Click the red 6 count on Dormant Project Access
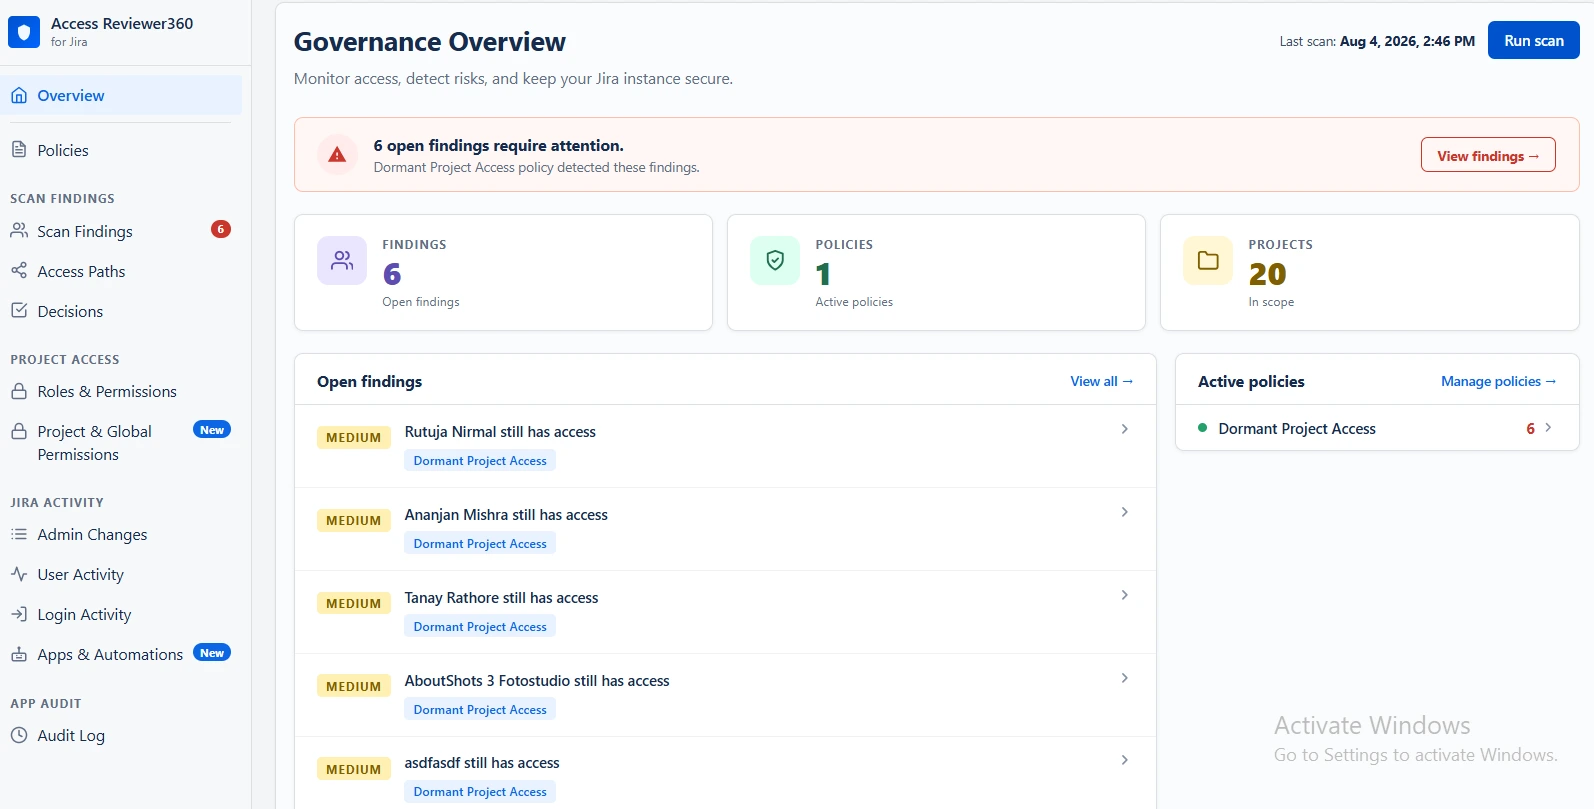 pos(1530,428)
